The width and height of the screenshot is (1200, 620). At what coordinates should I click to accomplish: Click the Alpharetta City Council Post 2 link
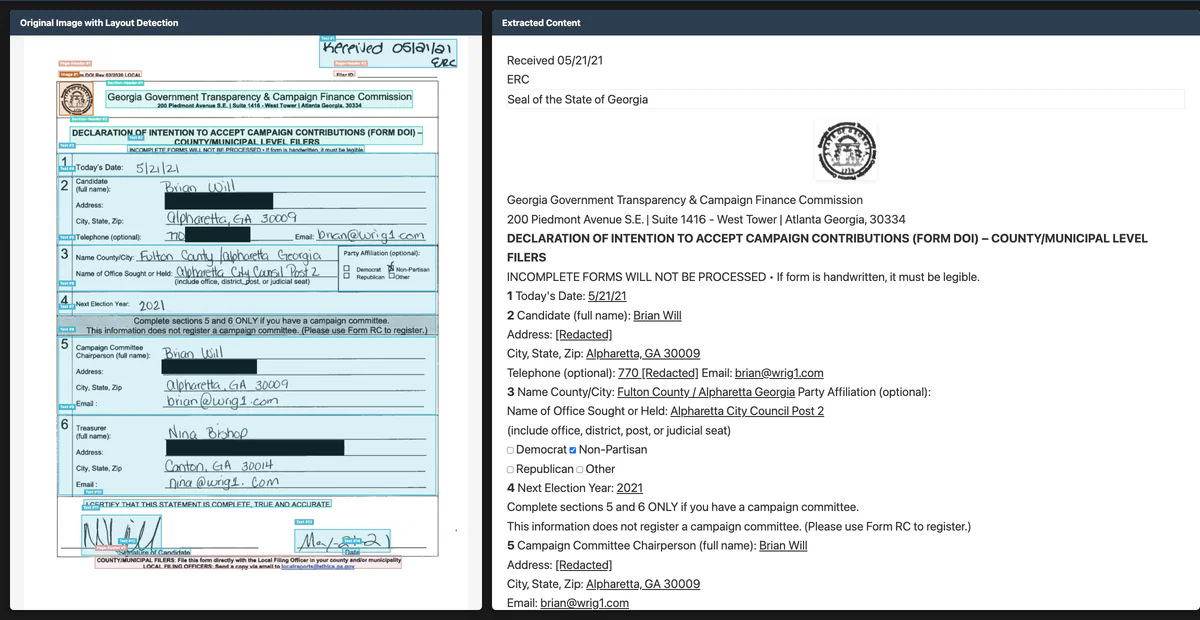(x=746, y=411)
